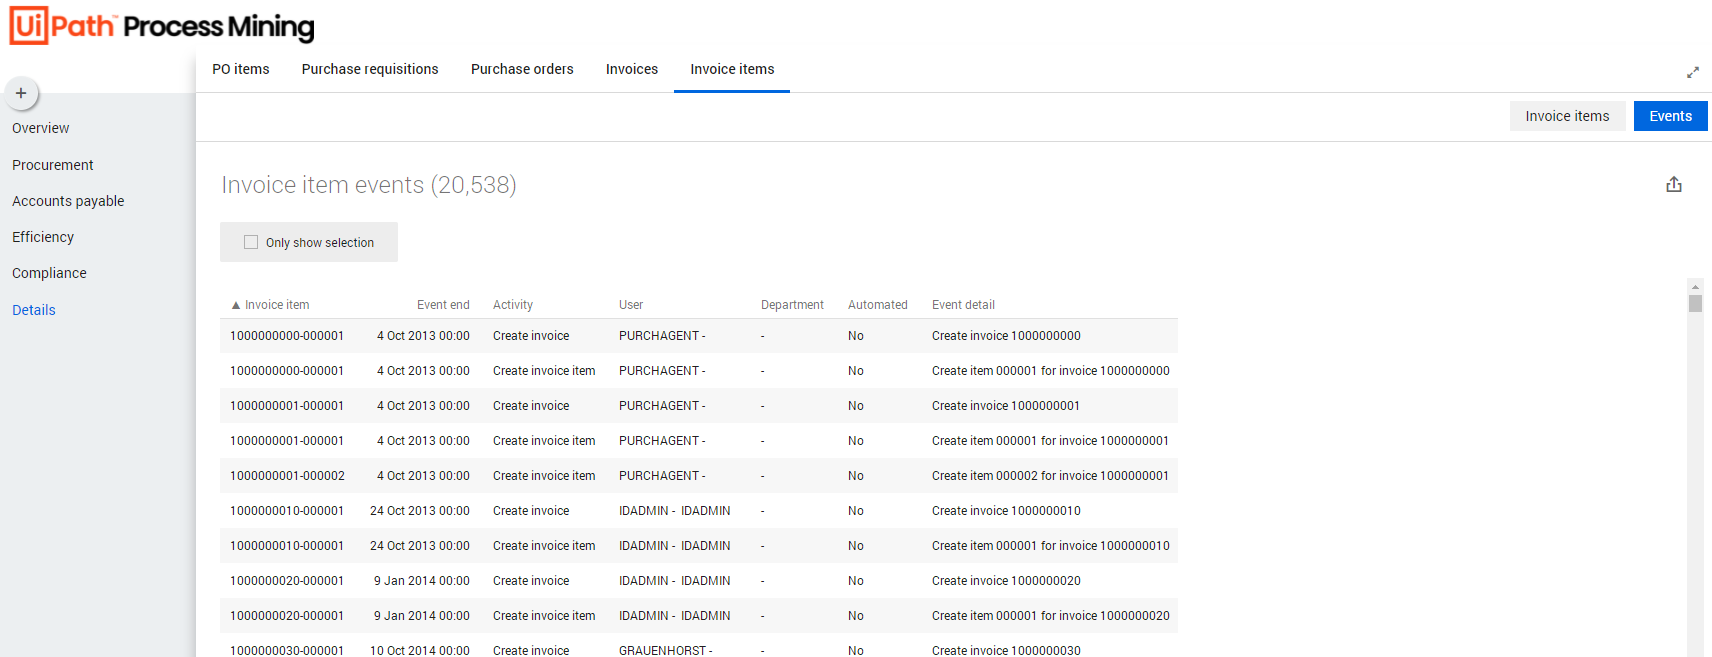1712x657 pixels.
Task: Switch to the PO items tab
Action: 240,69
